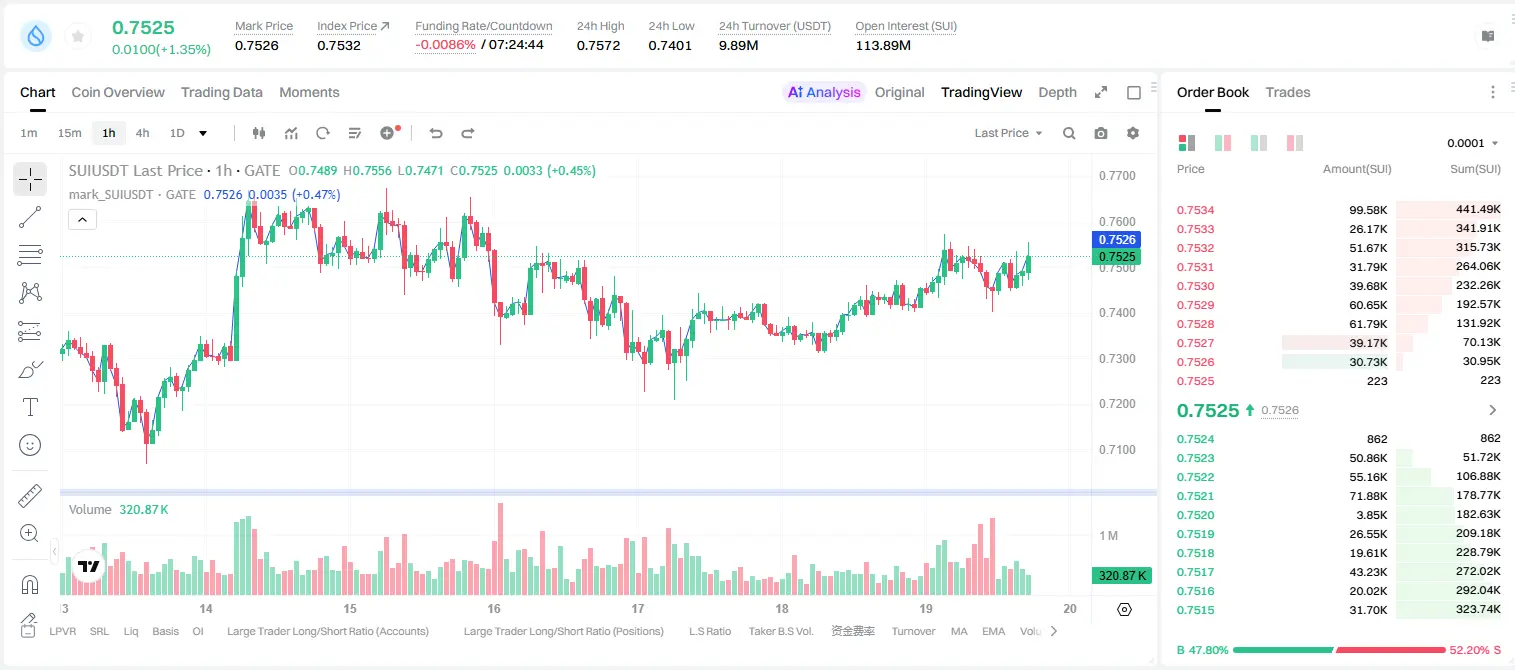This screenshot has height=670, width=1515.
Task: Collapse the chart legend with caret button
Action: click(82, 220)
